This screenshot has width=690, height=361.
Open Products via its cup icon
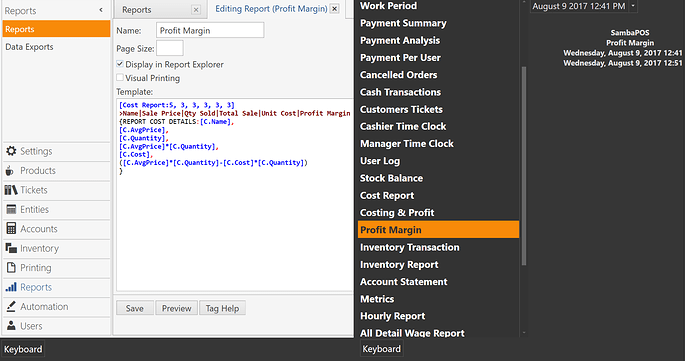click(10, 171)
